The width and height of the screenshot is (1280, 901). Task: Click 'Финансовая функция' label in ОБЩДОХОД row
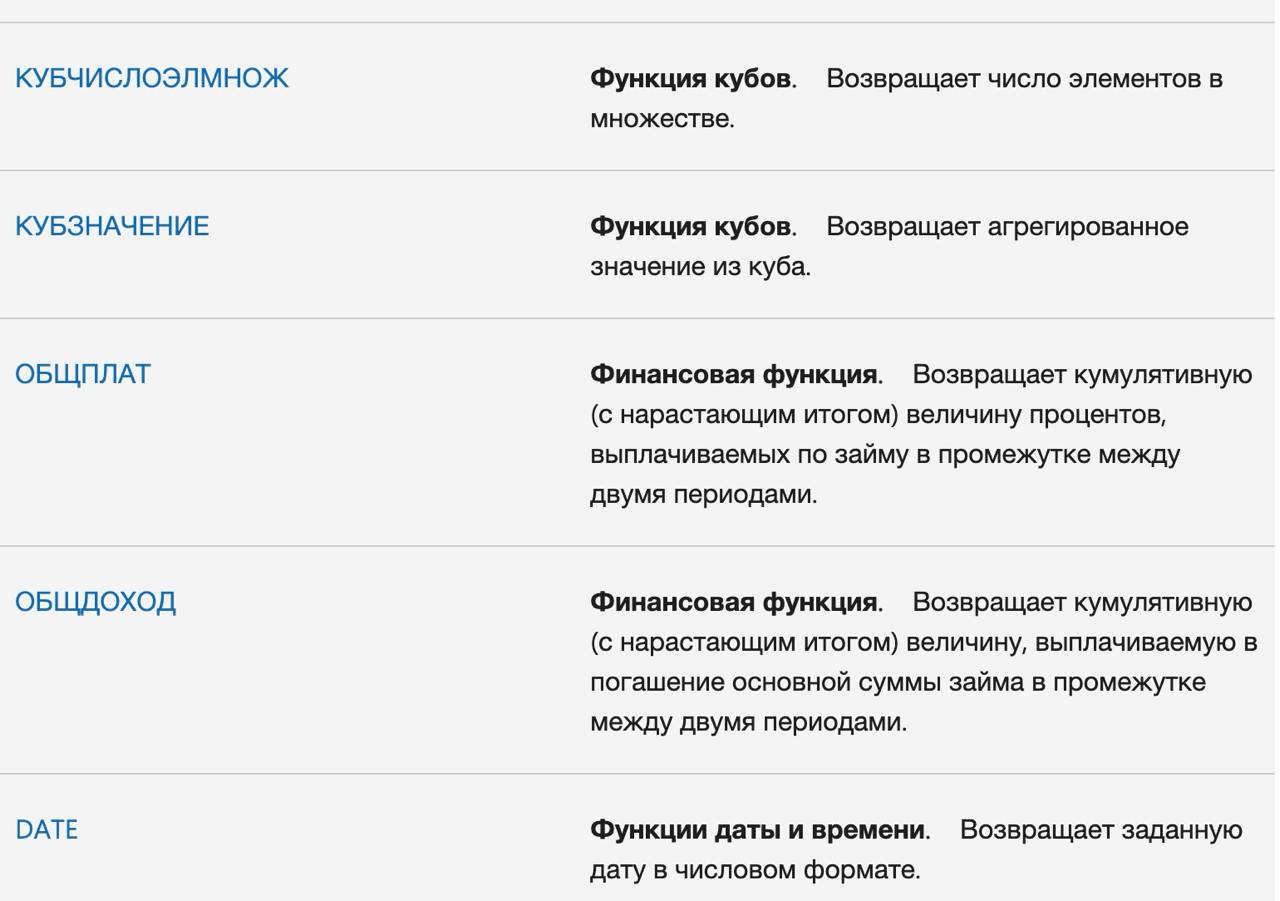coord(734,602)
